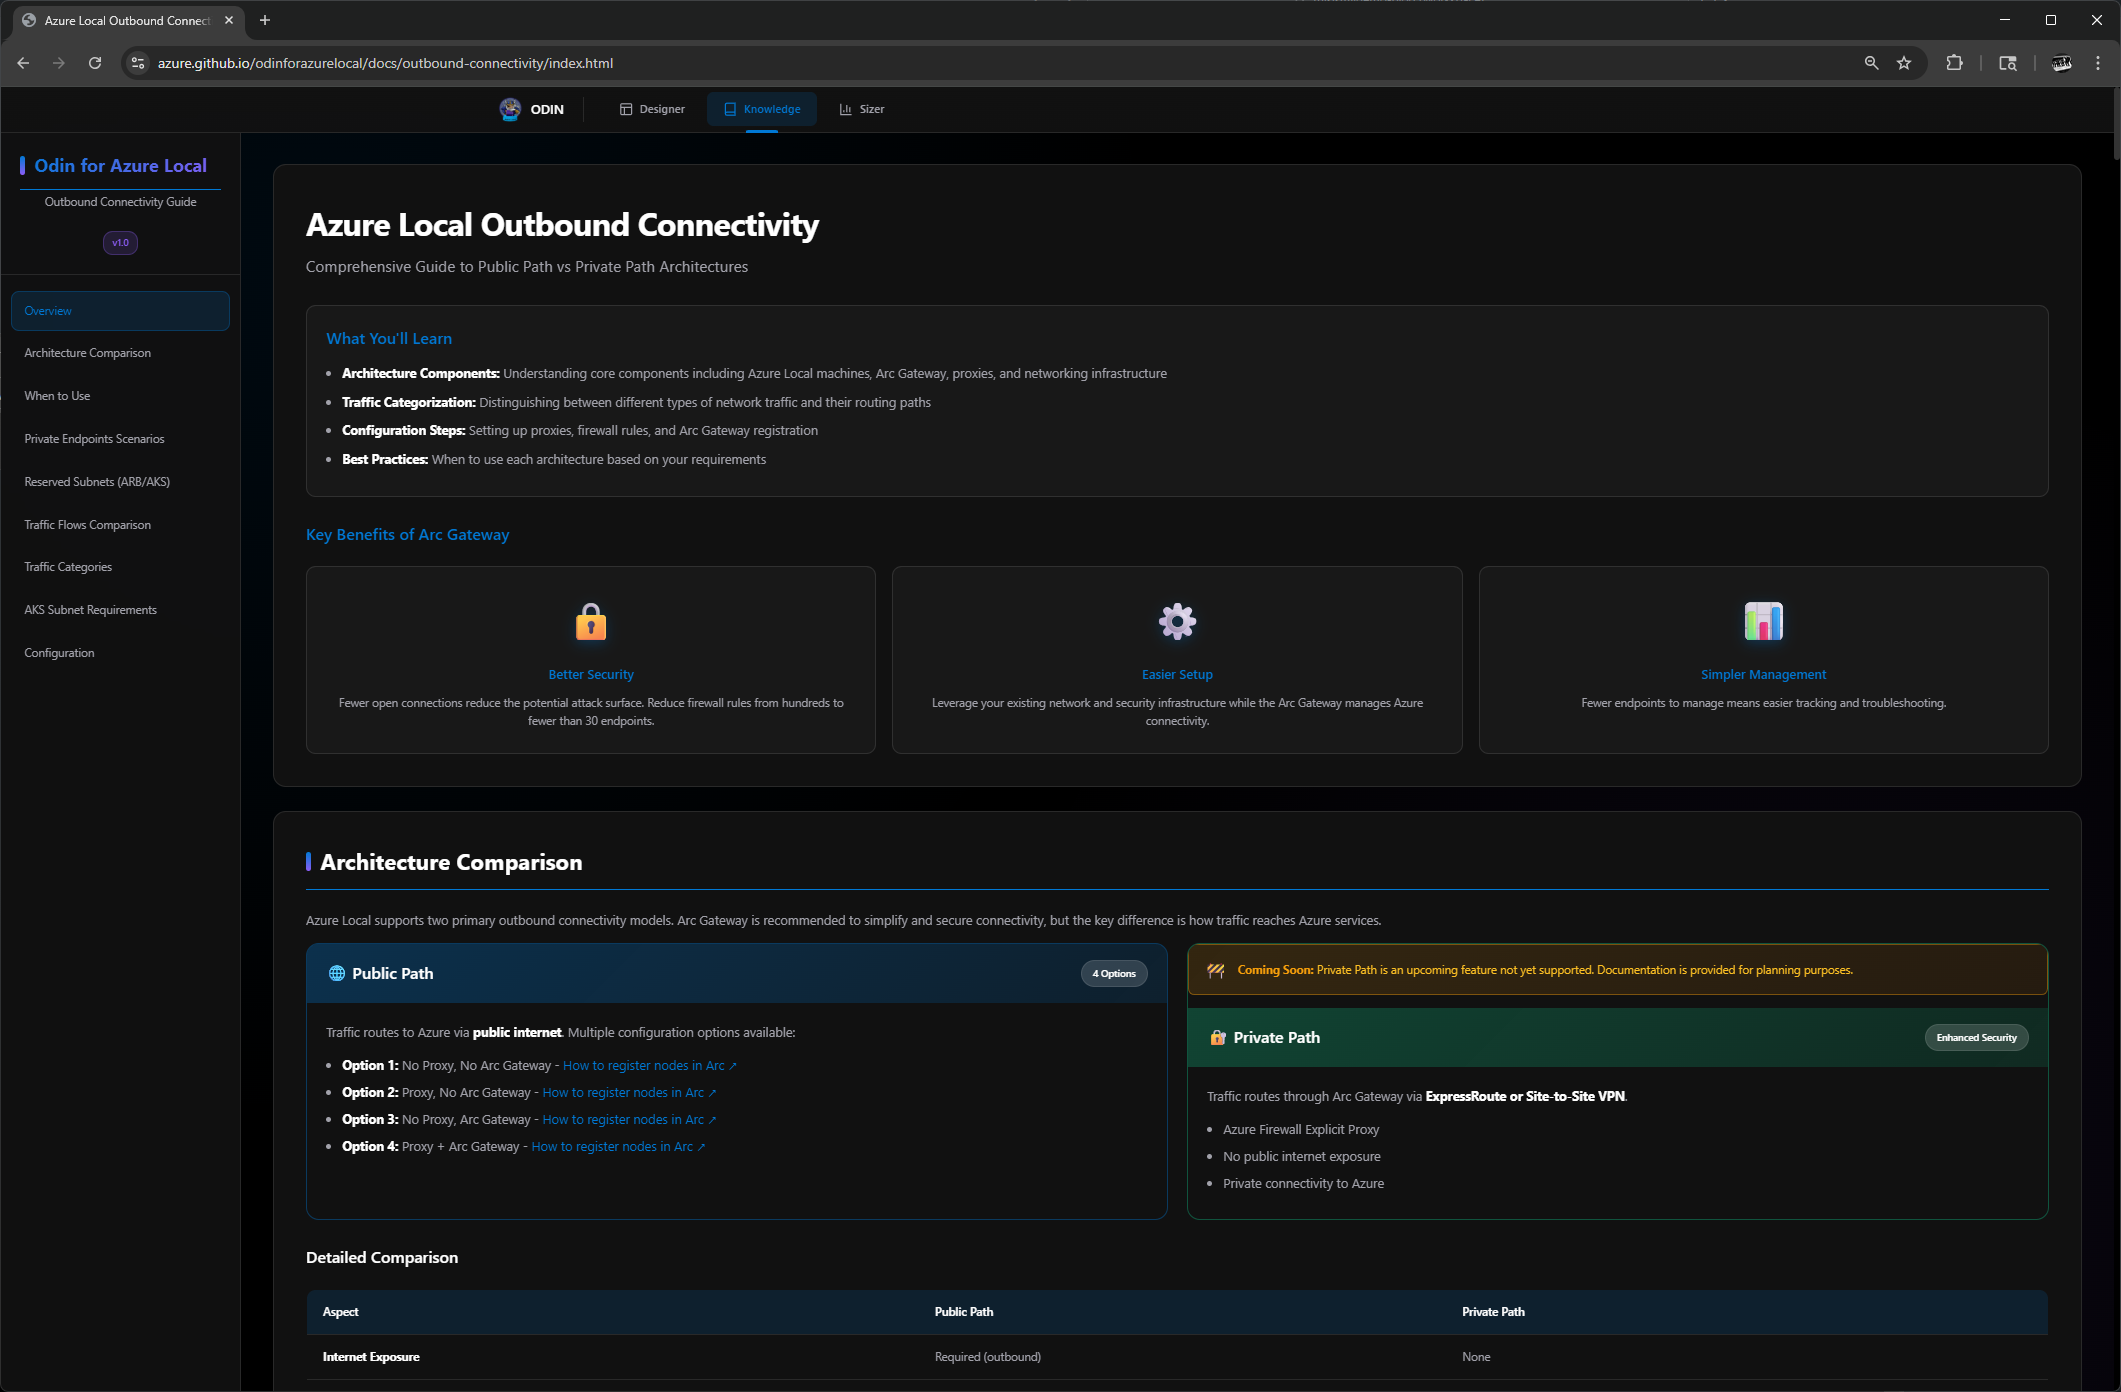Switch to the Designer tab
2121x1392 pixels.
[x=652, y=109]
